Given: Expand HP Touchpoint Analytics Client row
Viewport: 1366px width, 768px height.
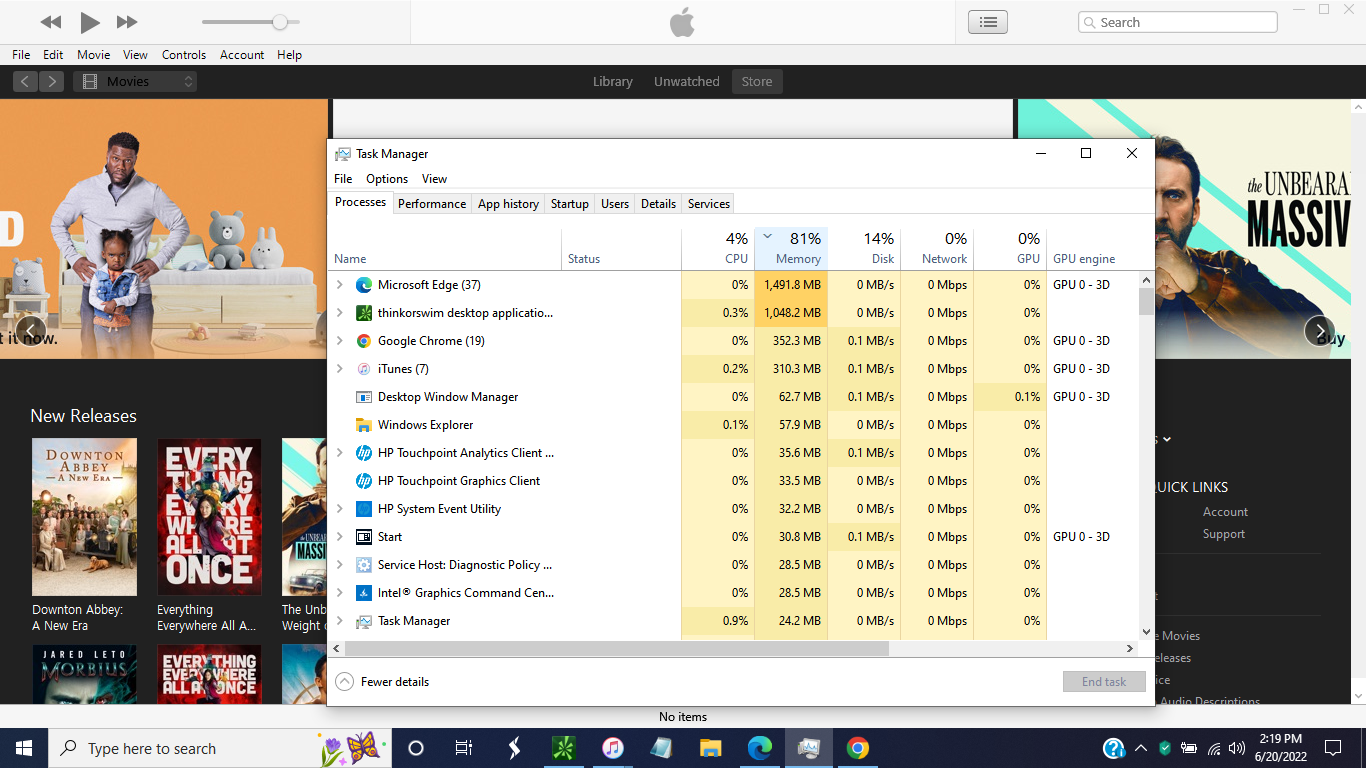Looking at the screenshot, I should (340, 453).
